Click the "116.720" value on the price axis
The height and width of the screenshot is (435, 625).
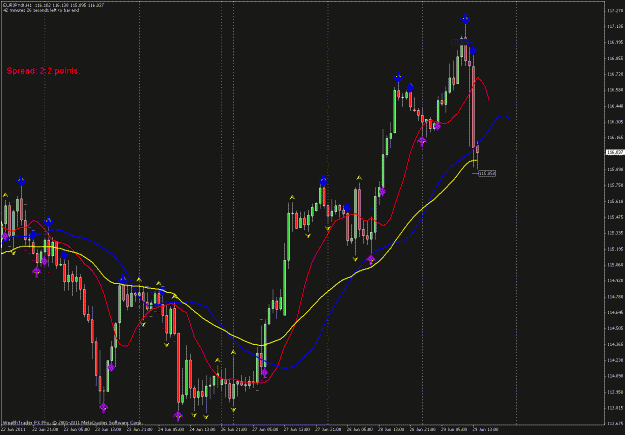pos(614,74)
